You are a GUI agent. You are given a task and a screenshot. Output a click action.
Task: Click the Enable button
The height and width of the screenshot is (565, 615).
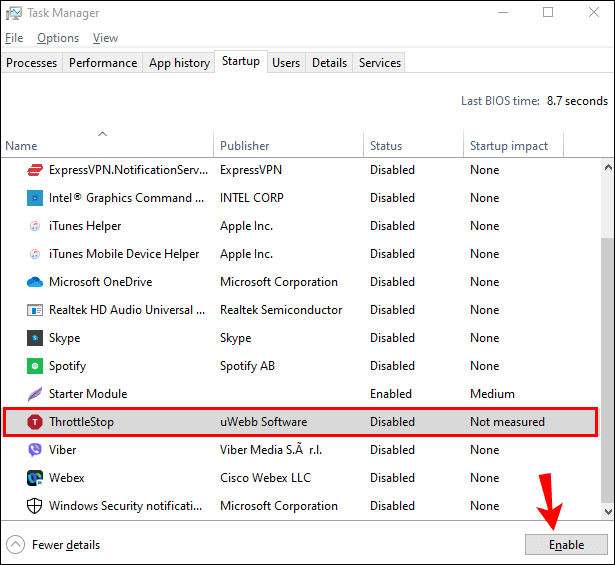click(566, 545)
